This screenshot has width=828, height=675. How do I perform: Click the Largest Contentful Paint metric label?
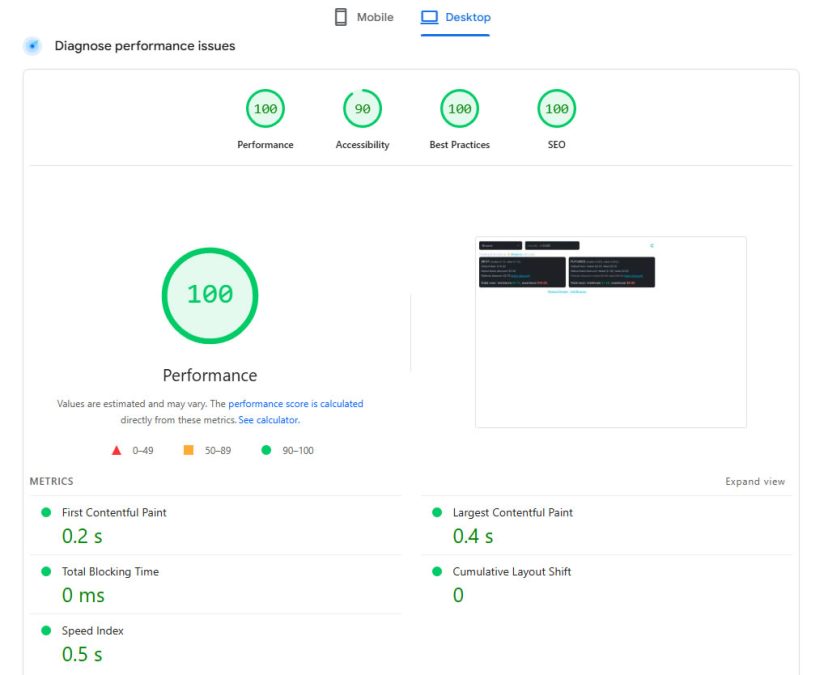click(513, 512)
